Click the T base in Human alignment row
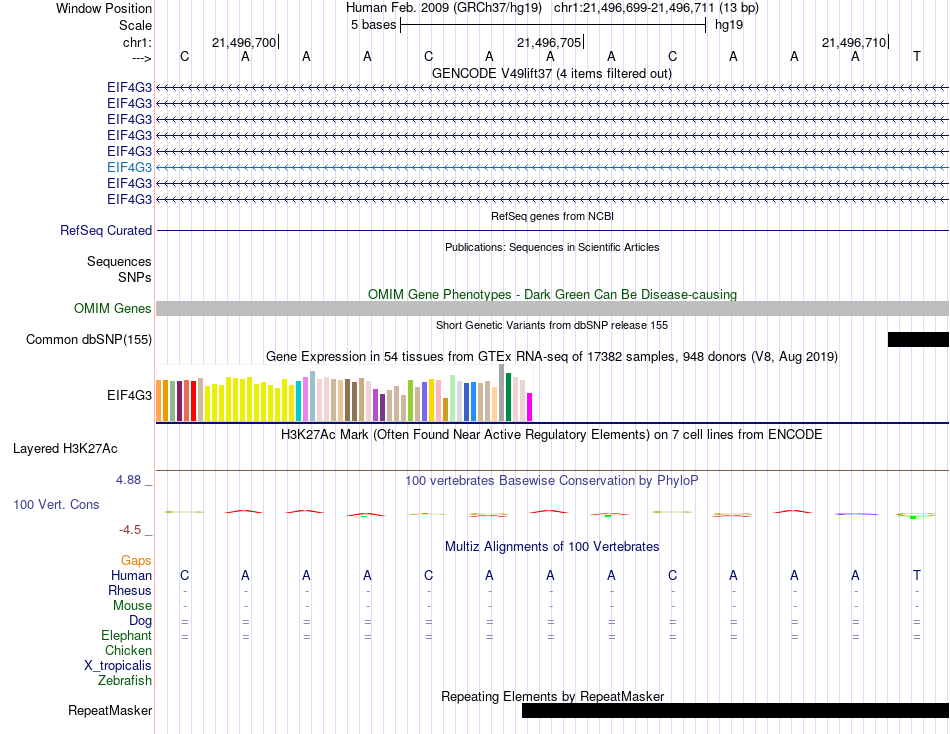This screenshot has width=950, height=734. [x=917, y=575]
